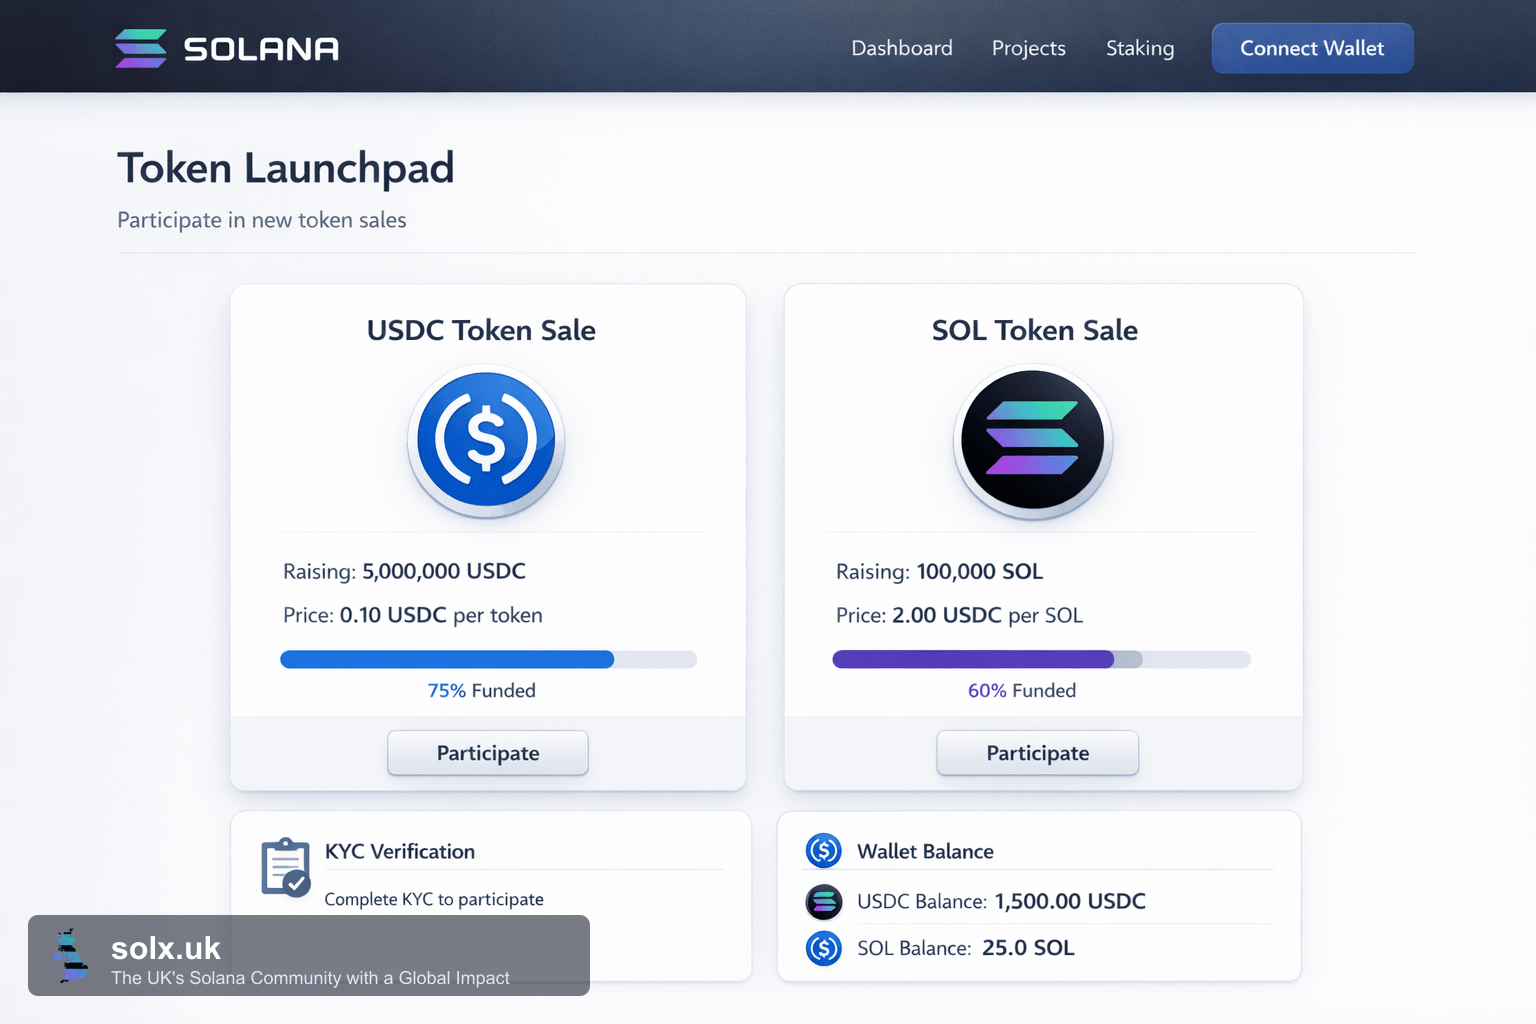Click 'Raising: 5,000,000 USDC' text

point(404,572)
